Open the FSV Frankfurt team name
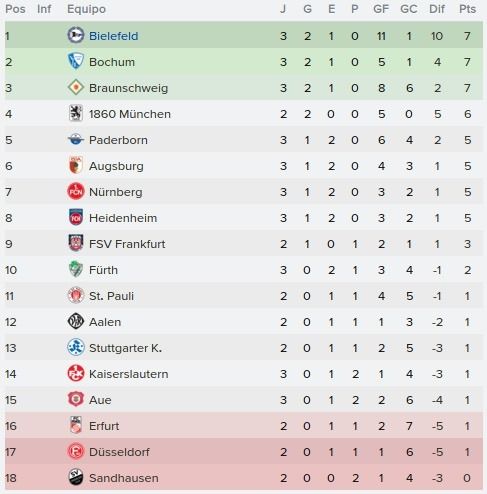Image resolution: width=487 pixels, height=494 pixels. tap(127, 244)
